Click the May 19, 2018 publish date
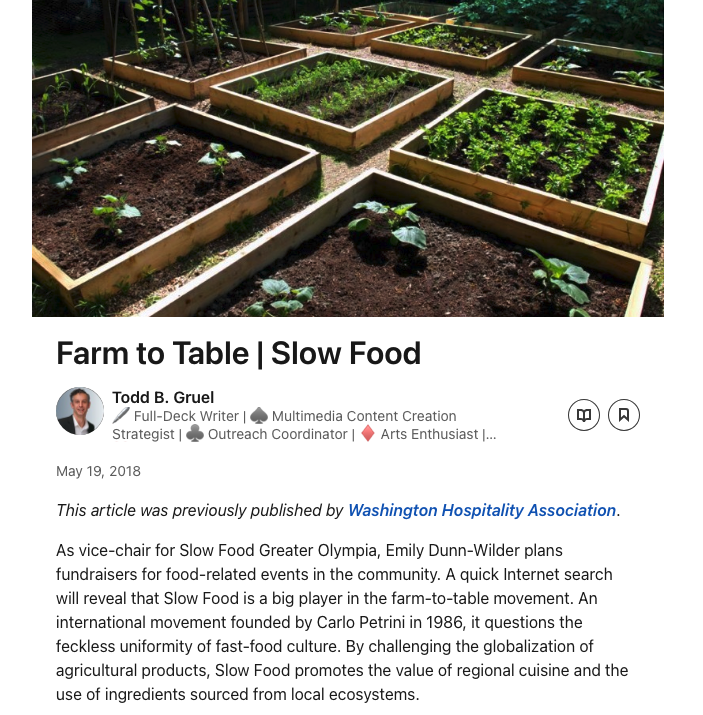Viewport: 703px width, 715px height. click(98, 471)
